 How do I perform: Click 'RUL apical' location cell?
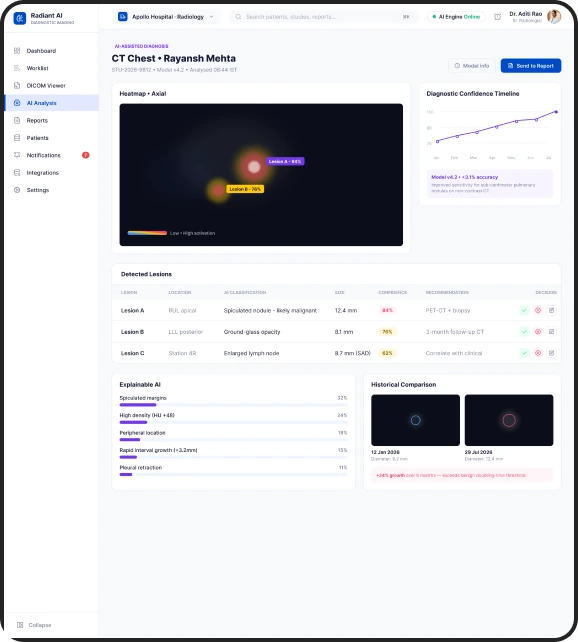coord(182,311)
